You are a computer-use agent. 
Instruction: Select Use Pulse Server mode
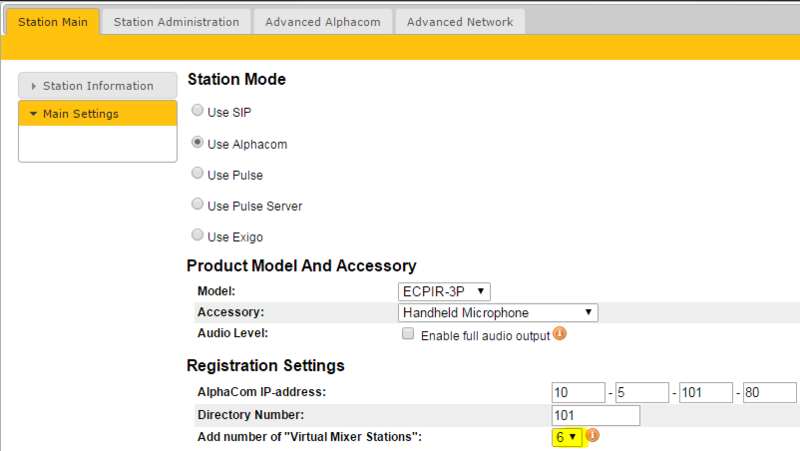coord(197,205)
